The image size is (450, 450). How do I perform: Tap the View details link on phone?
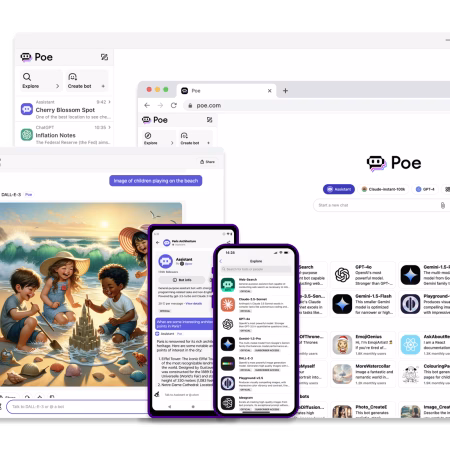point(194,304)
